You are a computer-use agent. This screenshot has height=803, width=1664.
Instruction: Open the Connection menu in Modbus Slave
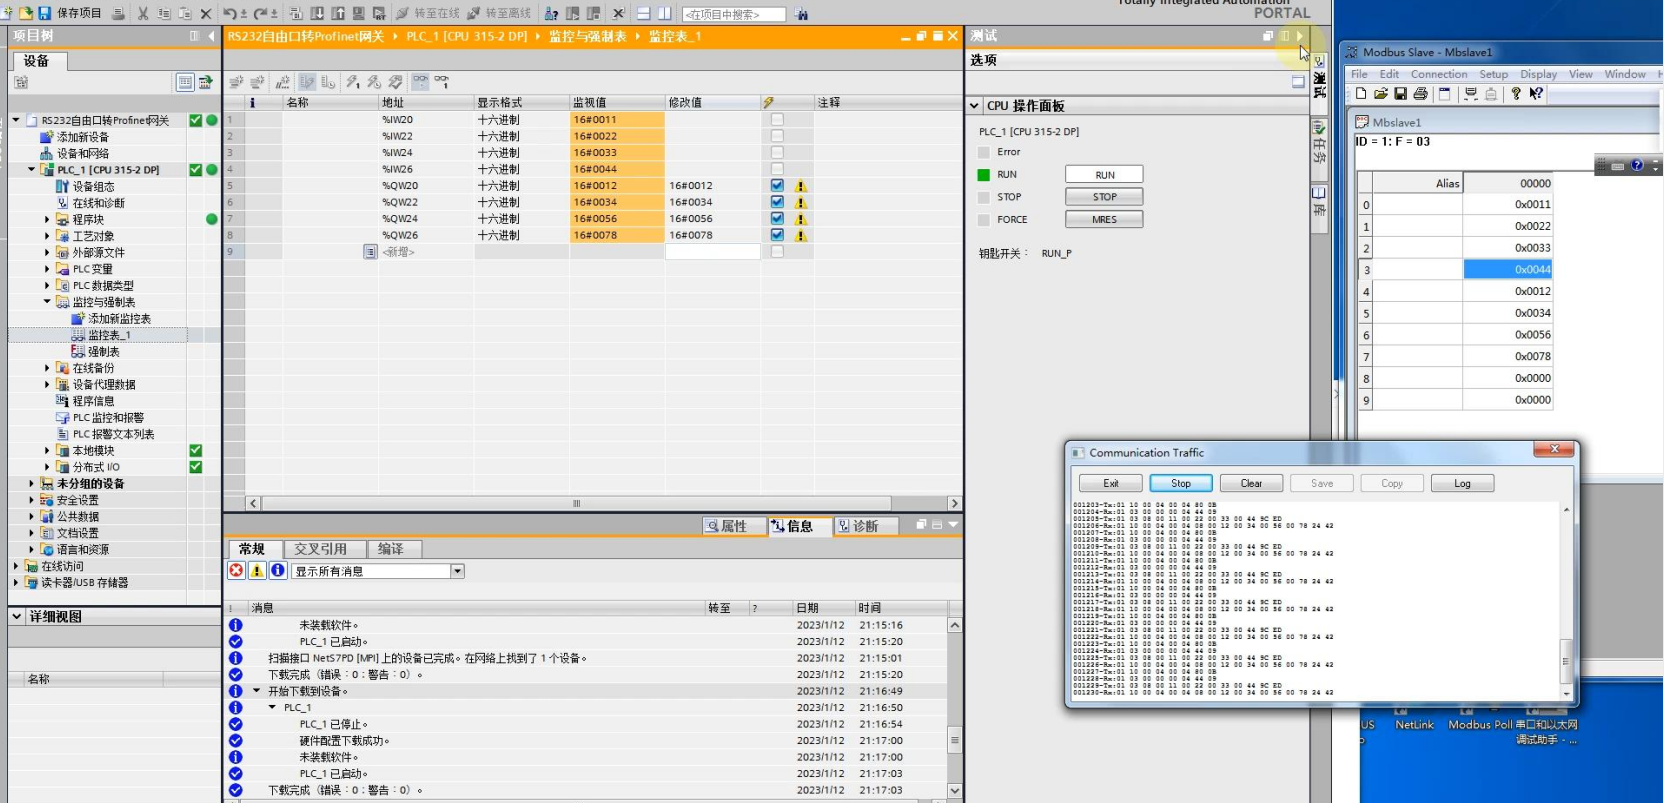click(x=1438, y=74)
